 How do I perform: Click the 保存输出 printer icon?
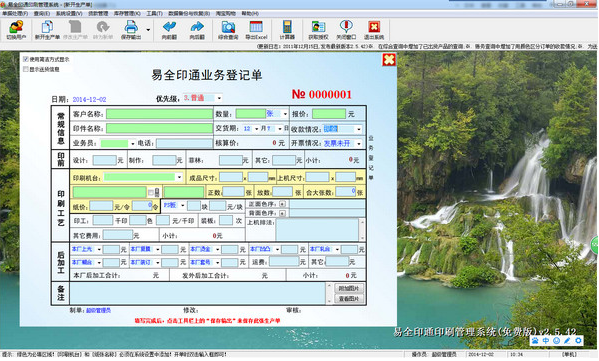click(131, 30)
